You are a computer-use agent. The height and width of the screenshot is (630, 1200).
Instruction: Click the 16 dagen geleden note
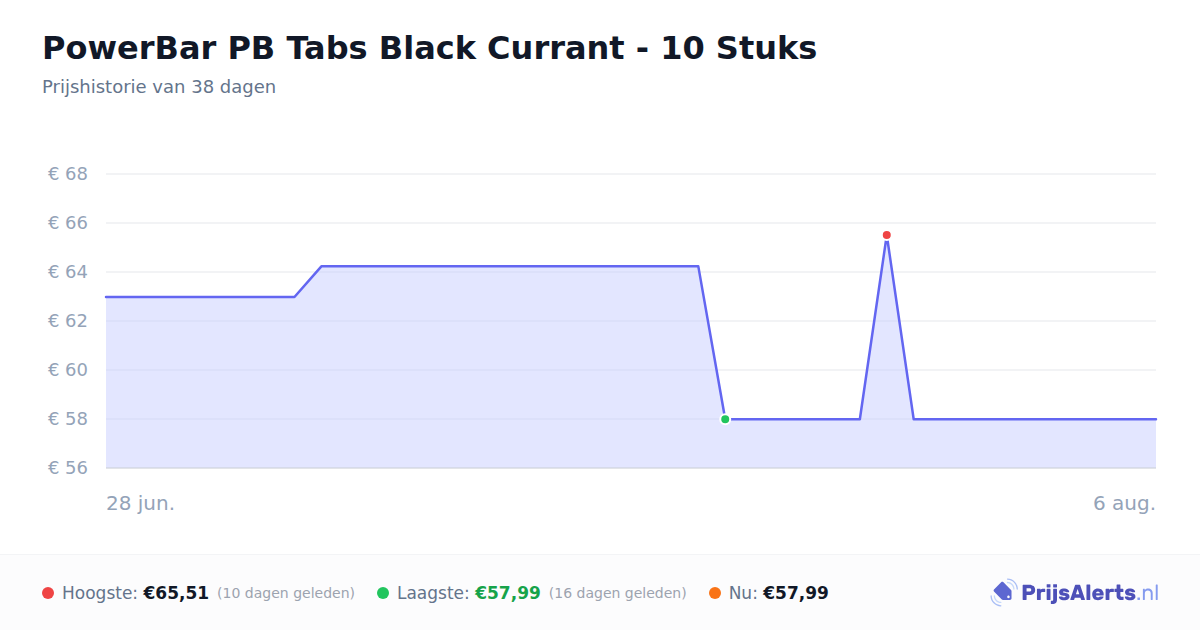coord(618,593)
